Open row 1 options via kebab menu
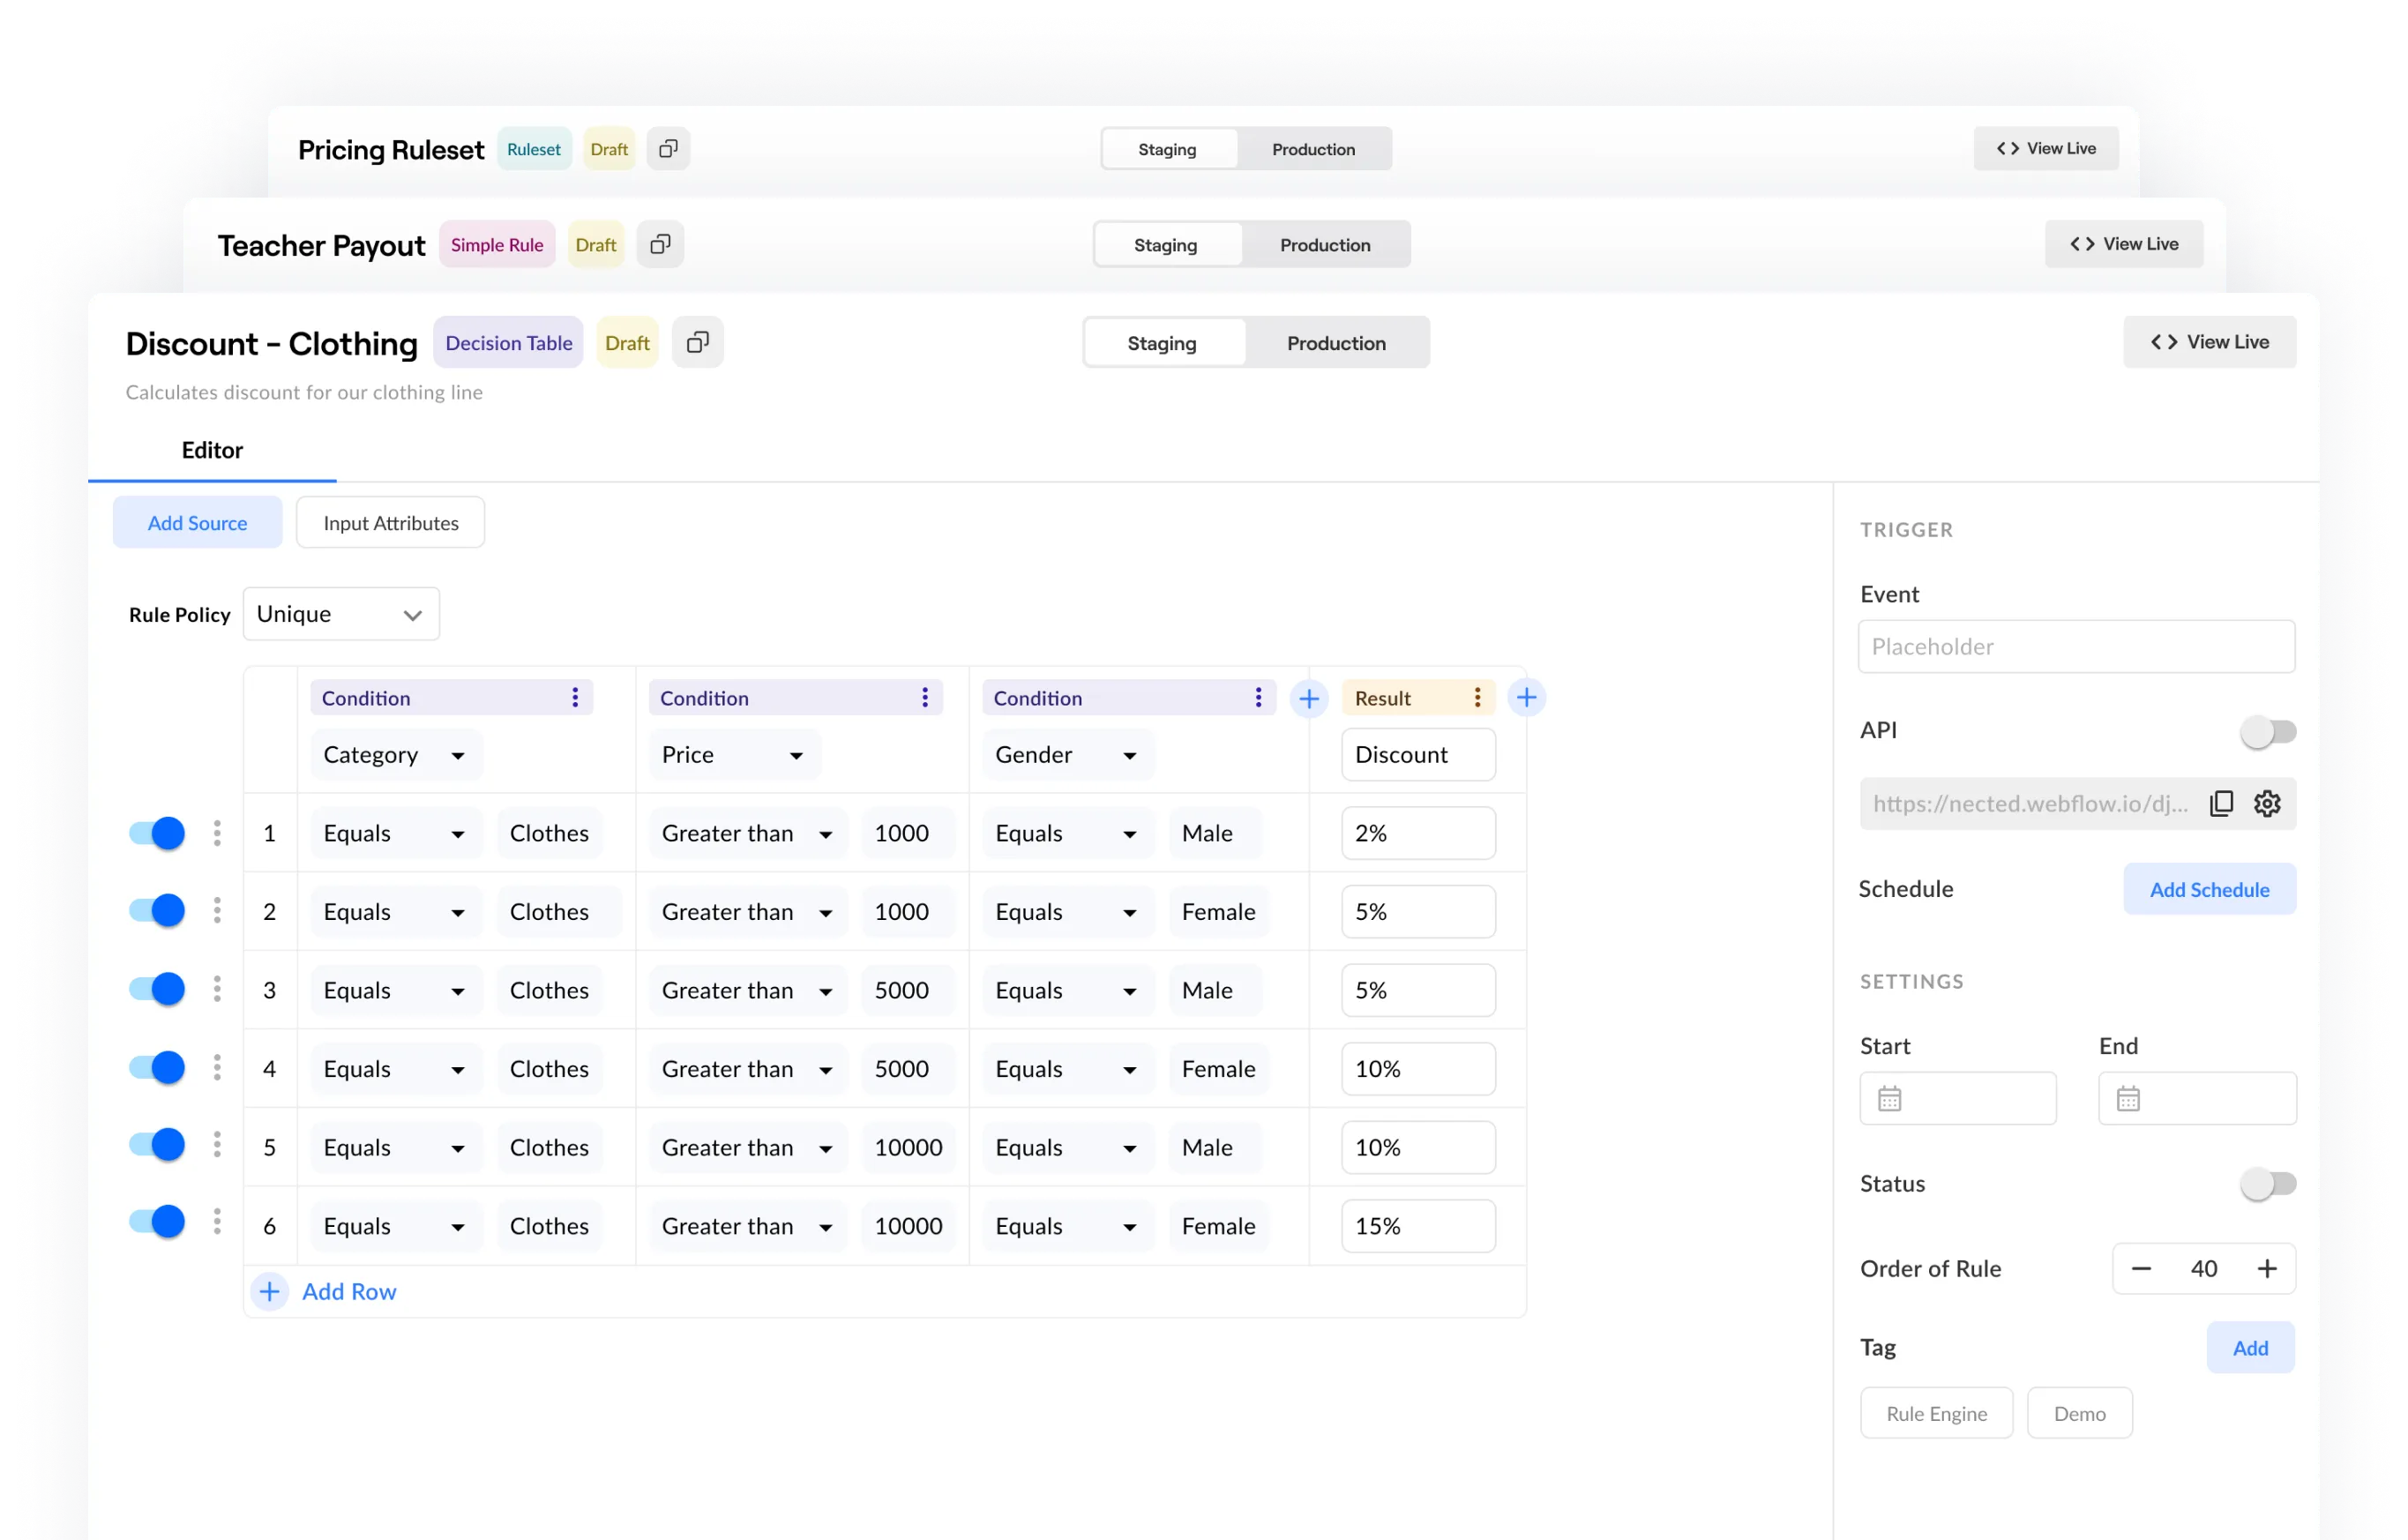Screen dimensions: 2408x1540 [x=217, y=832]
